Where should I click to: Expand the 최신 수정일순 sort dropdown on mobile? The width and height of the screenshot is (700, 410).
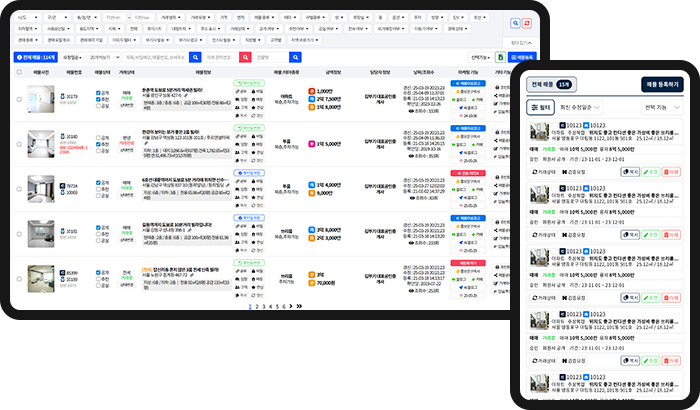[x=581, y=106]
